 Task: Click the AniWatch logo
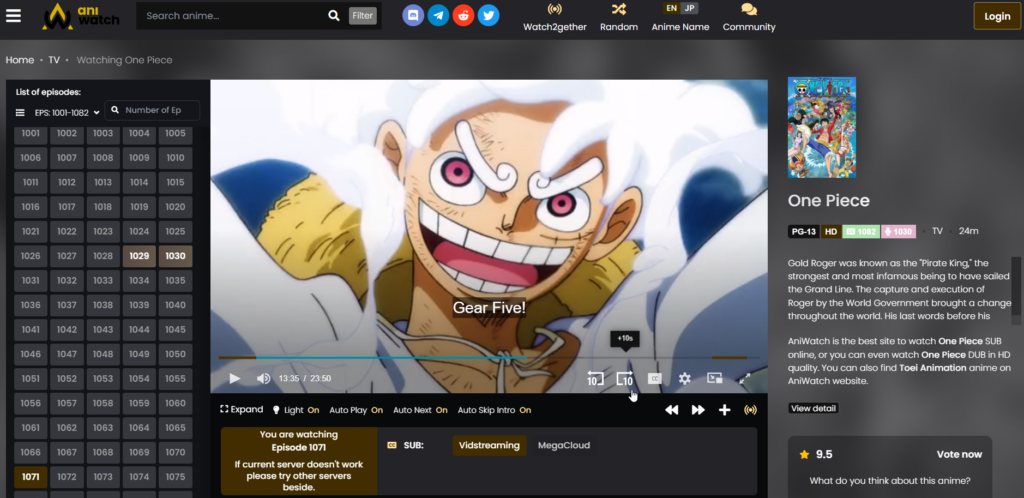(x=81, y=16)
